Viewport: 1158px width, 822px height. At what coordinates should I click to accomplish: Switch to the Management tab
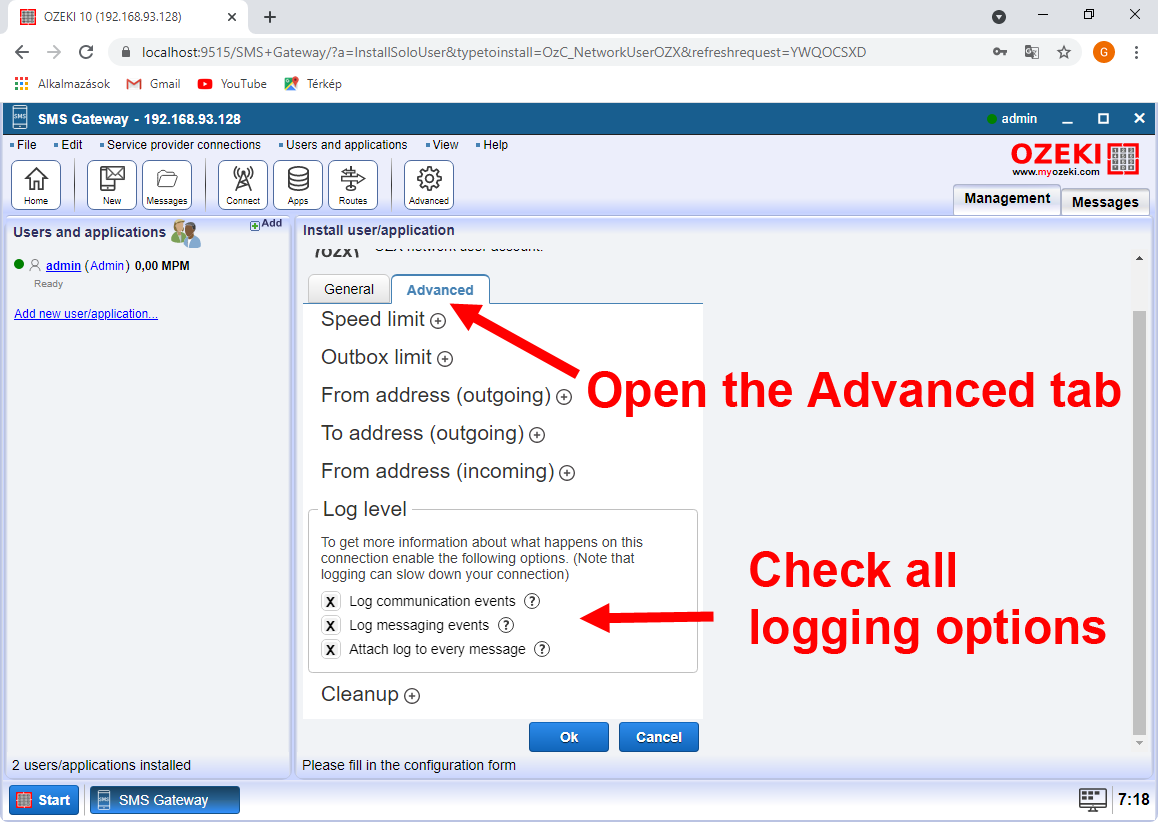pyautogui.click(x=1007, y=199)
